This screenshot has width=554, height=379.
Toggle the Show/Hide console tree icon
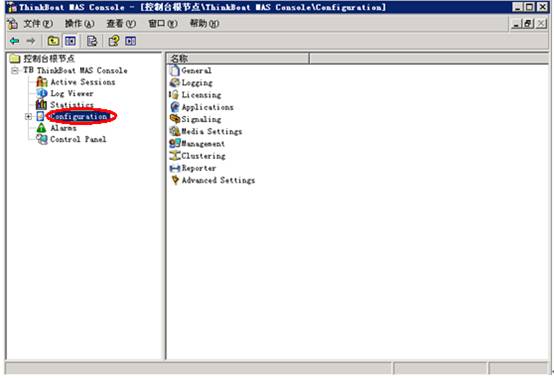[70, 41]
